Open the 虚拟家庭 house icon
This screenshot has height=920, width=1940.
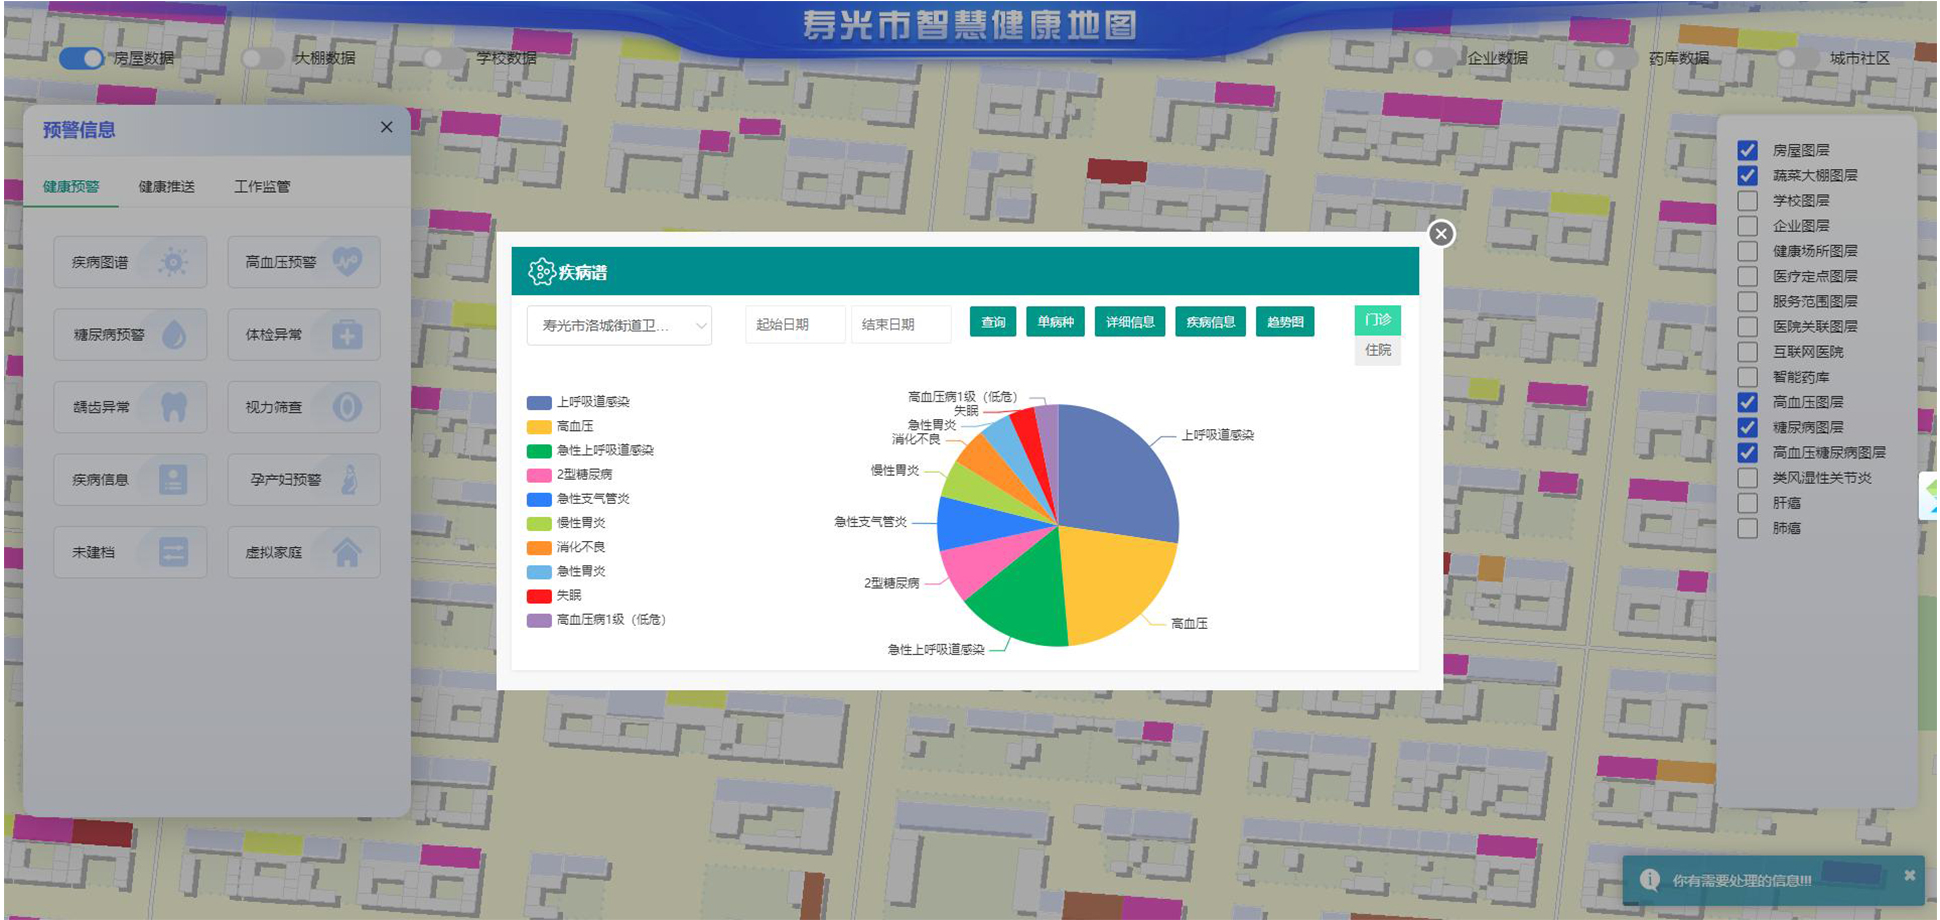(347, 552)
